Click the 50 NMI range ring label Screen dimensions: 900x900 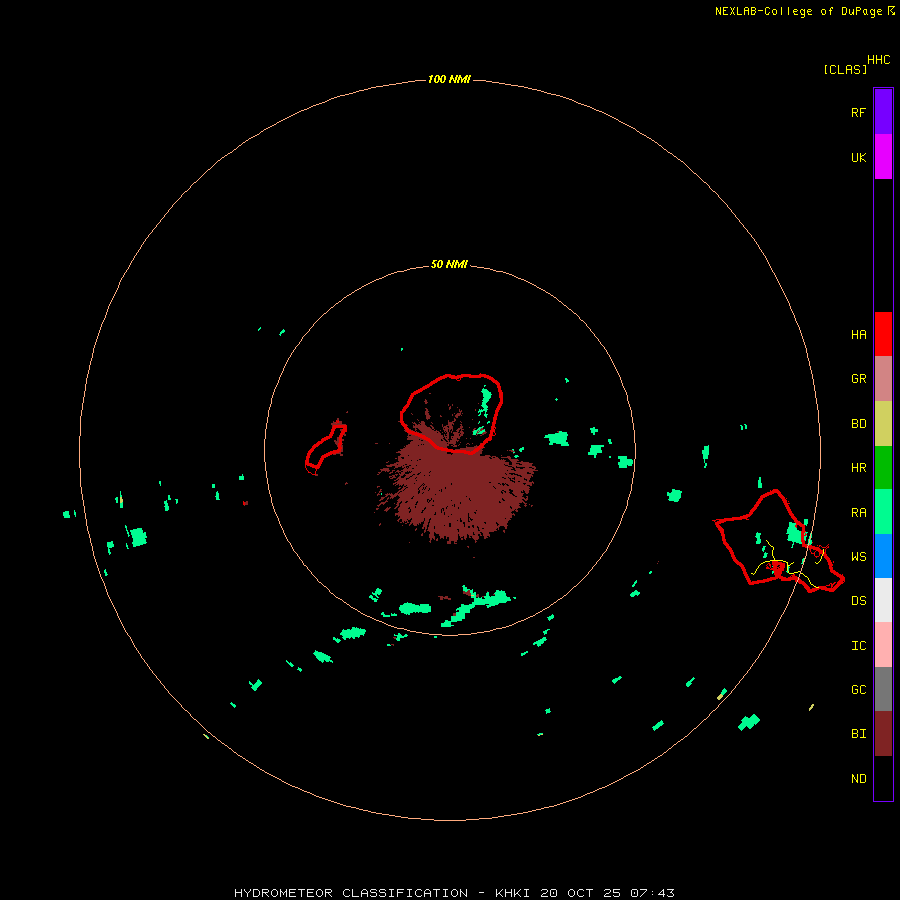(449, 264)
